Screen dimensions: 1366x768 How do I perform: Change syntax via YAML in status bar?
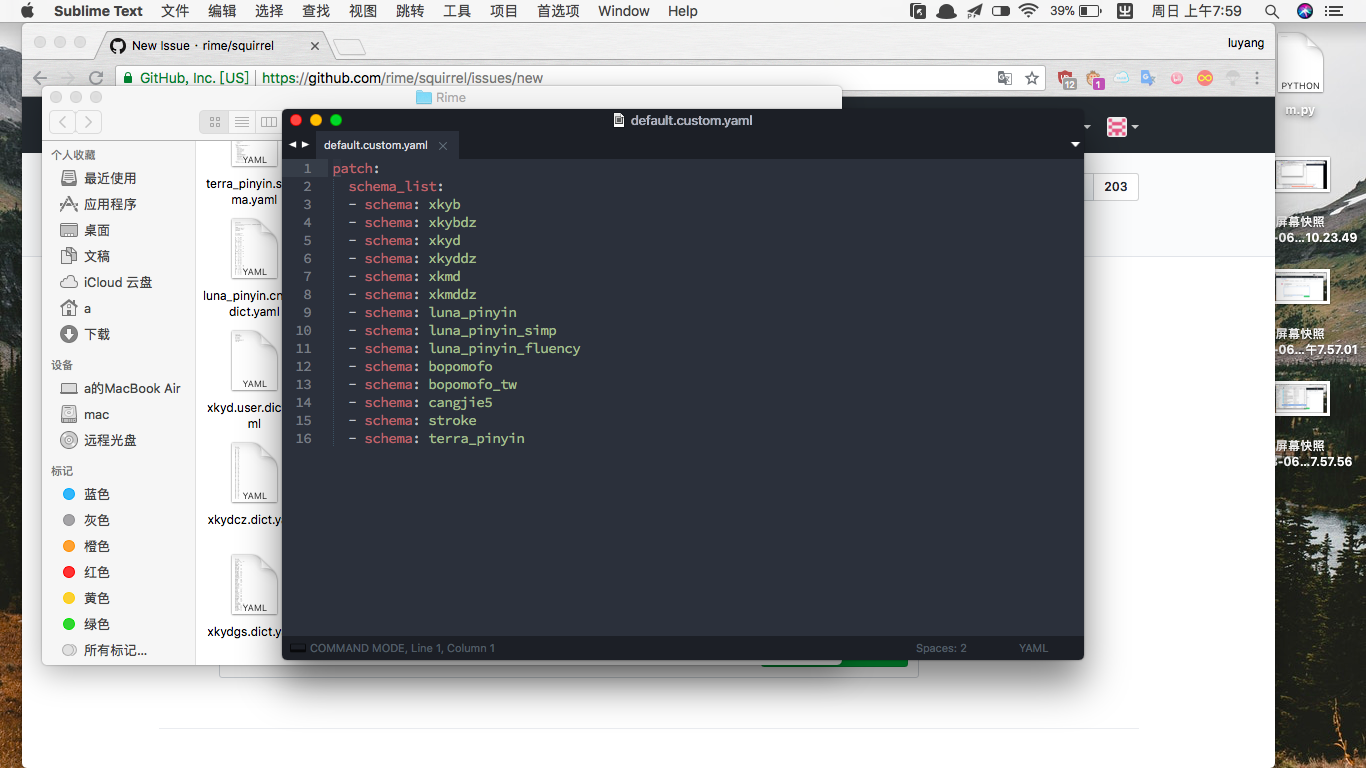(x=1033, y=648)
